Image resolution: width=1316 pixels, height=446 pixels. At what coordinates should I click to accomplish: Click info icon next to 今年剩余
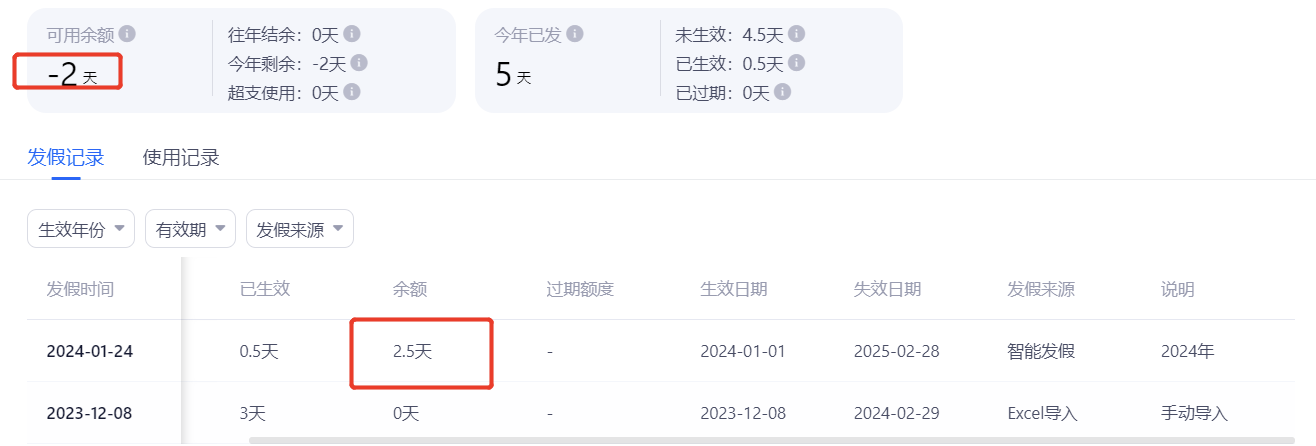[x=359, y=63]
